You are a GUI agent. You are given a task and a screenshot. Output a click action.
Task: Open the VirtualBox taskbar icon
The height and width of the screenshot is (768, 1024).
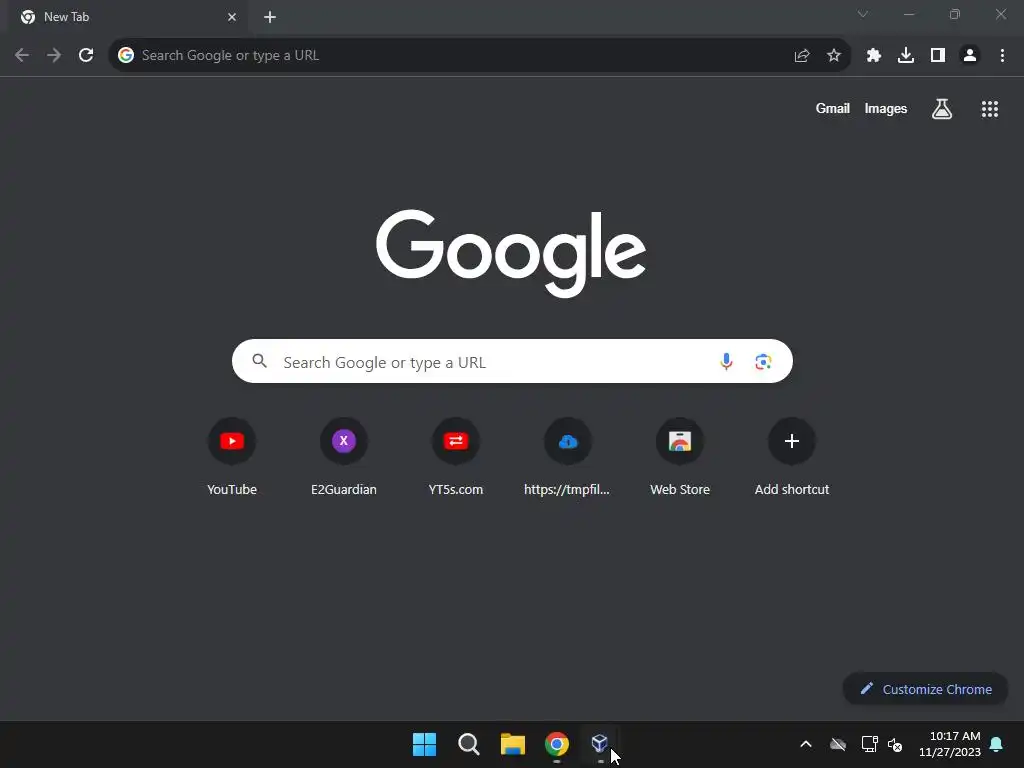(600, 744)
